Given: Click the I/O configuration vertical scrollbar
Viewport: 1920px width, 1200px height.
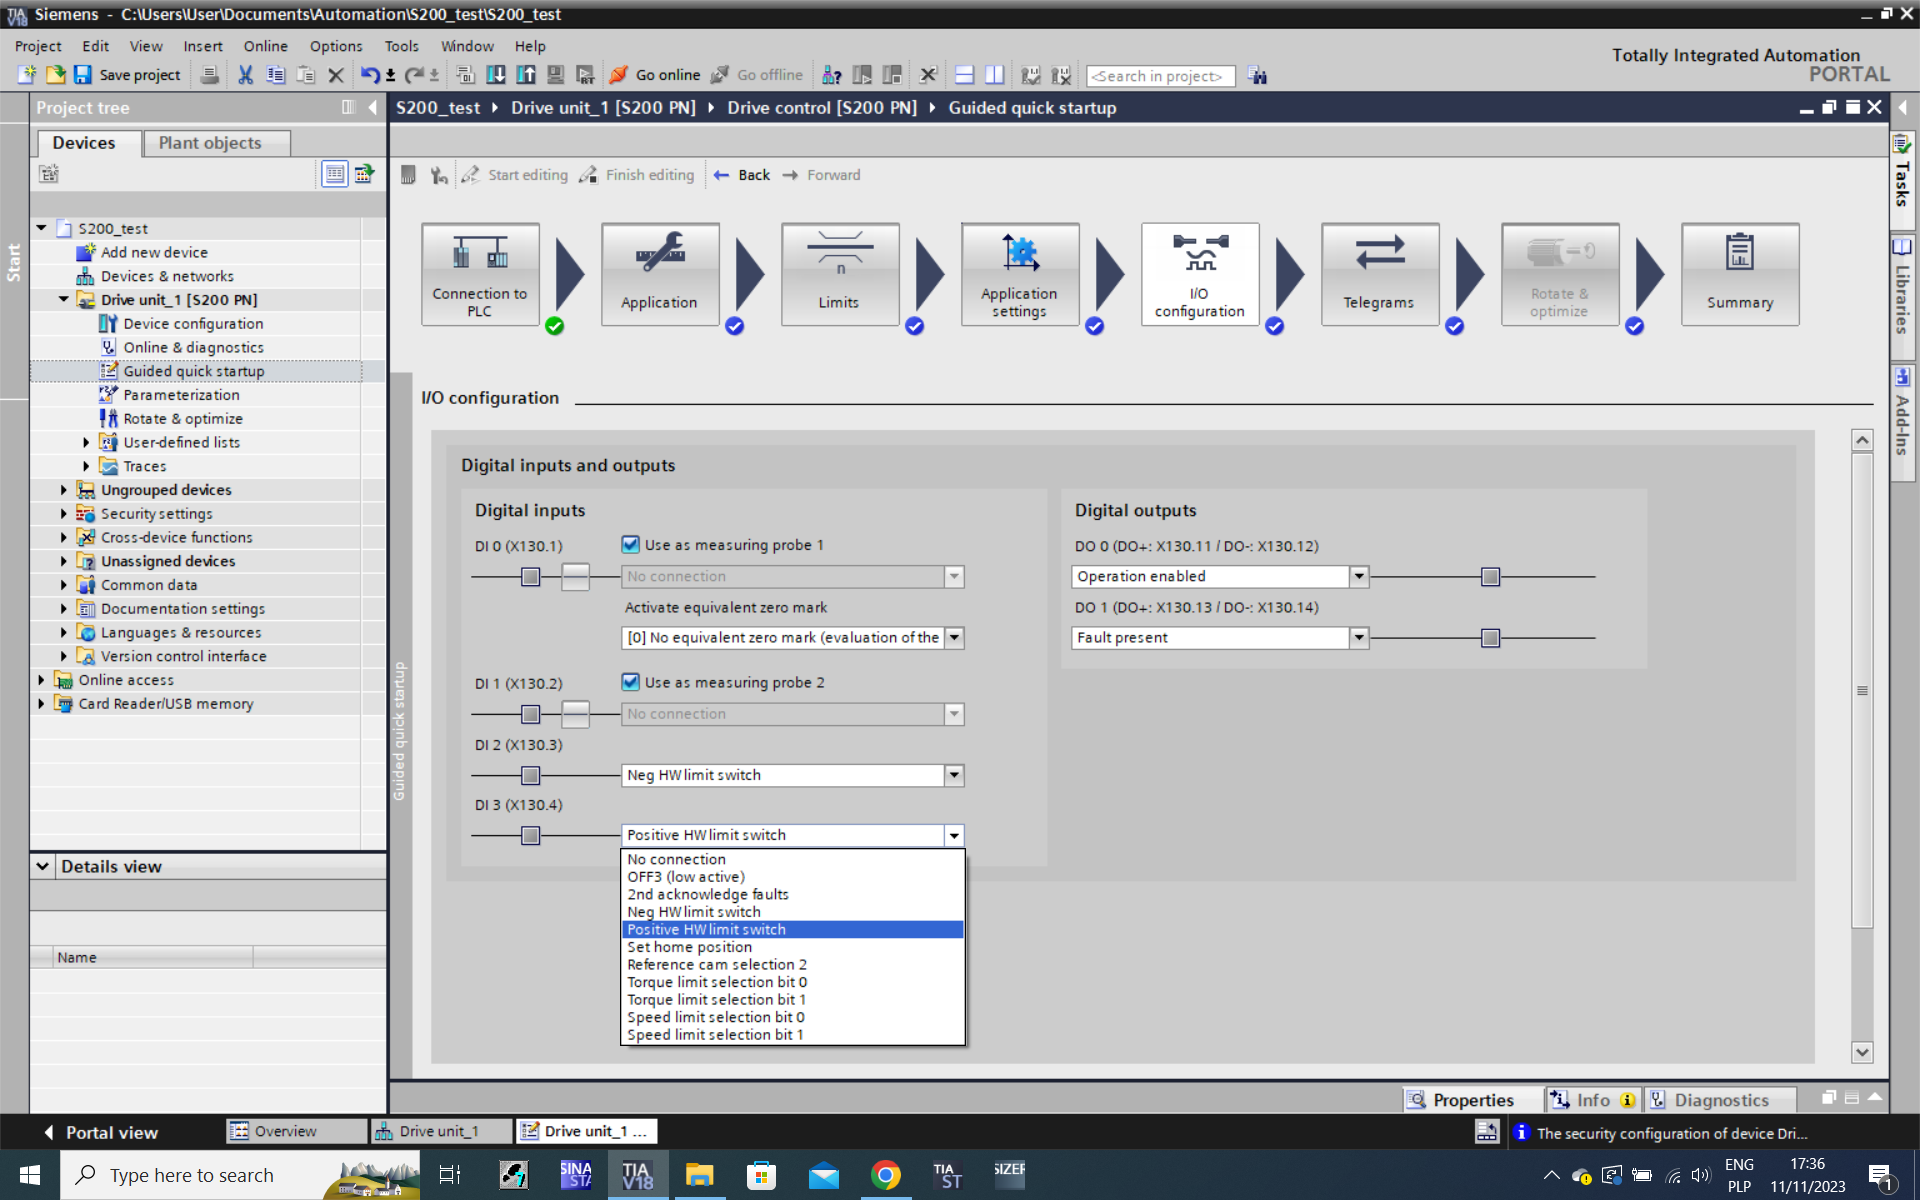Looking at the screenshot, I should pyautogui.click(x=1861, y=690).
